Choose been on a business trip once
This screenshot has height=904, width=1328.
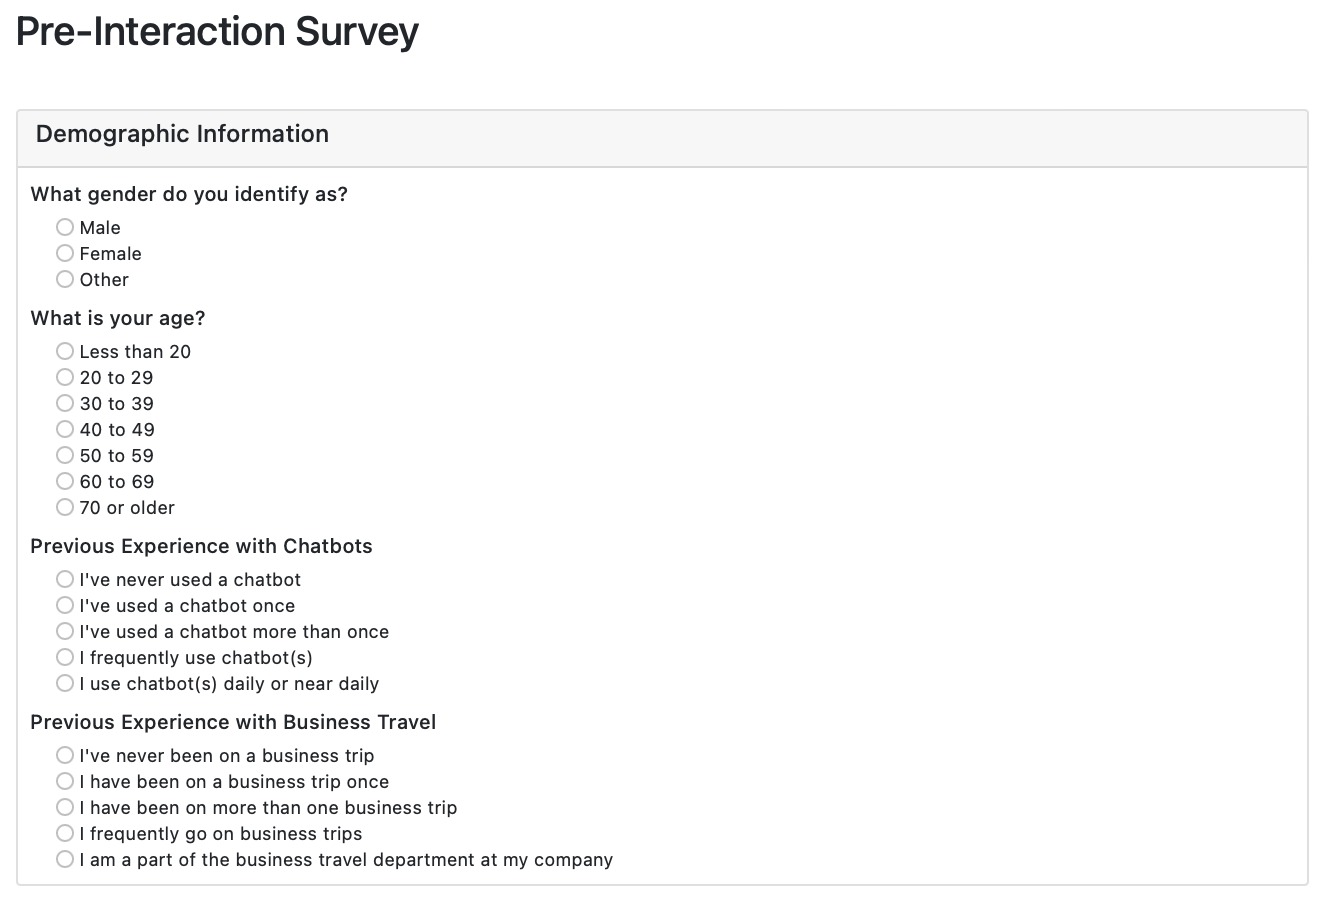(65, 781)
